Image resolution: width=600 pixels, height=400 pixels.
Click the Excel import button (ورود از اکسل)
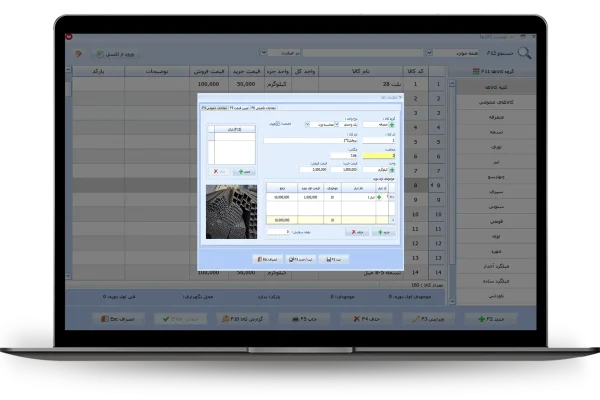tap(115, 54)
